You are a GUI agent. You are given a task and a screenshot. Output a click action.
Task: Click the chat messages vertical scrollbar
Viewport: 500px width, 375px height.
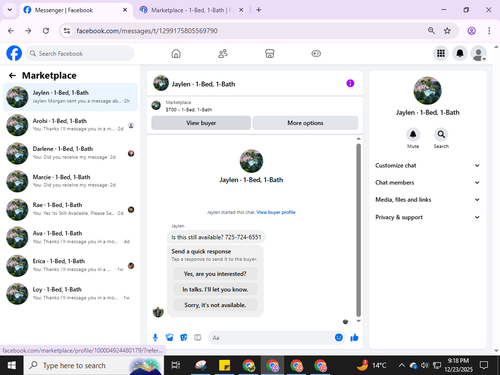358,230
